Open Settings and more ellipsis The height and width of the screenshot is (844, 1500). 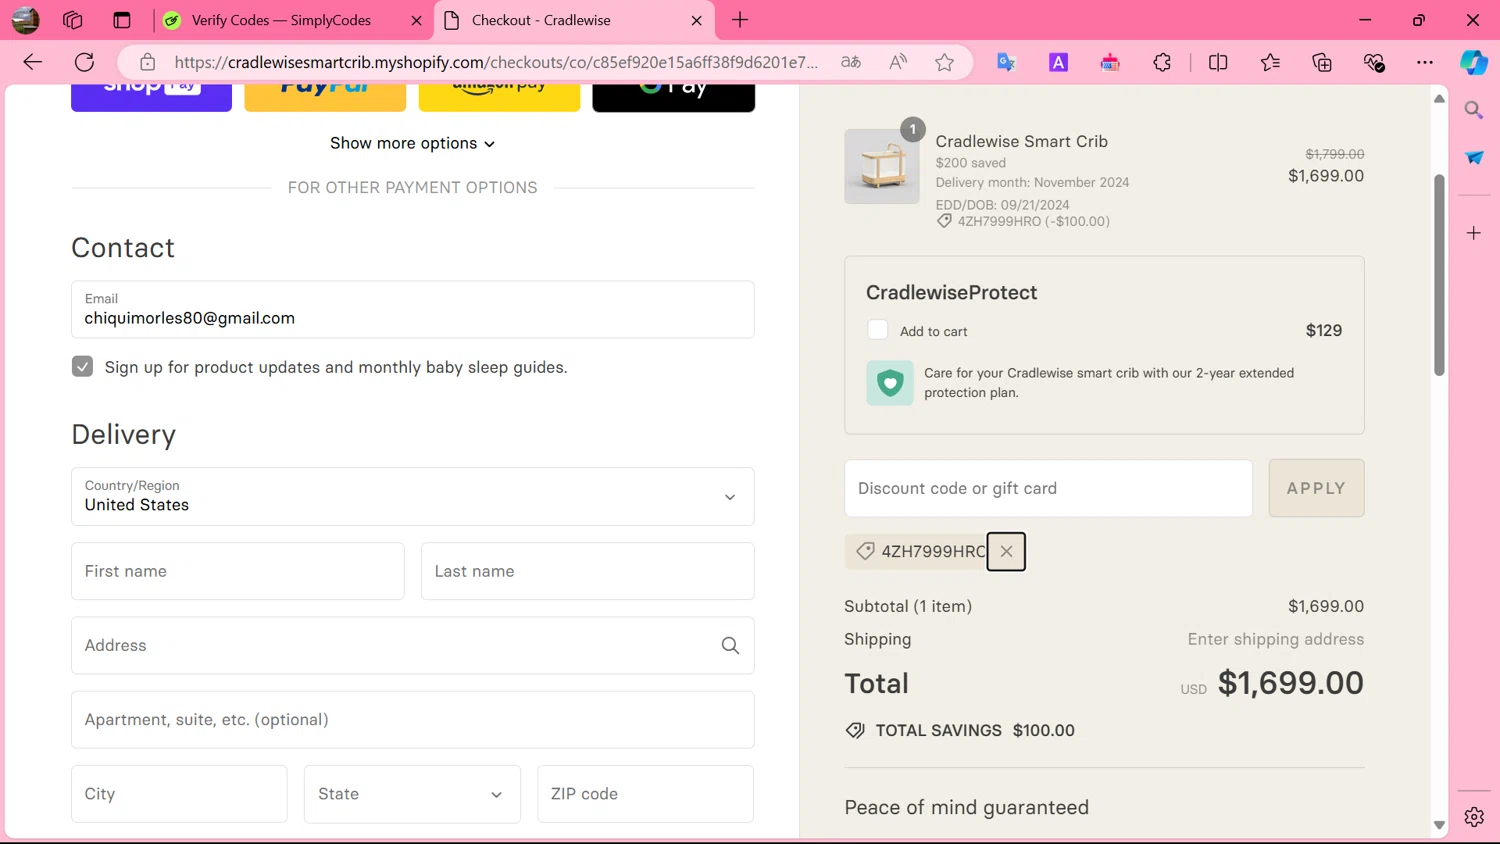click(1425, 62)
